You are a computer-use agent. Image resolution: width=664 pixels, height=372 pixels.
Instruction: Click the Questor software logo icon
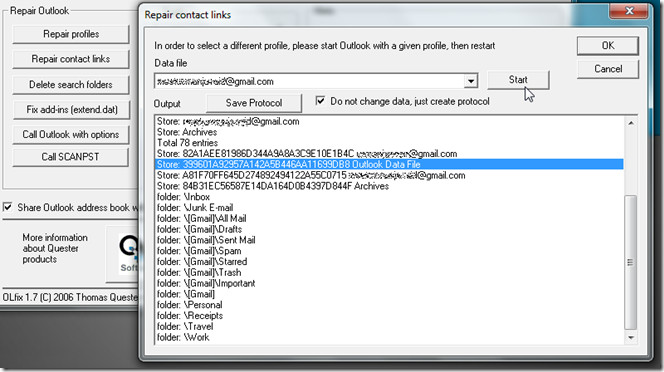coord(128,253)
